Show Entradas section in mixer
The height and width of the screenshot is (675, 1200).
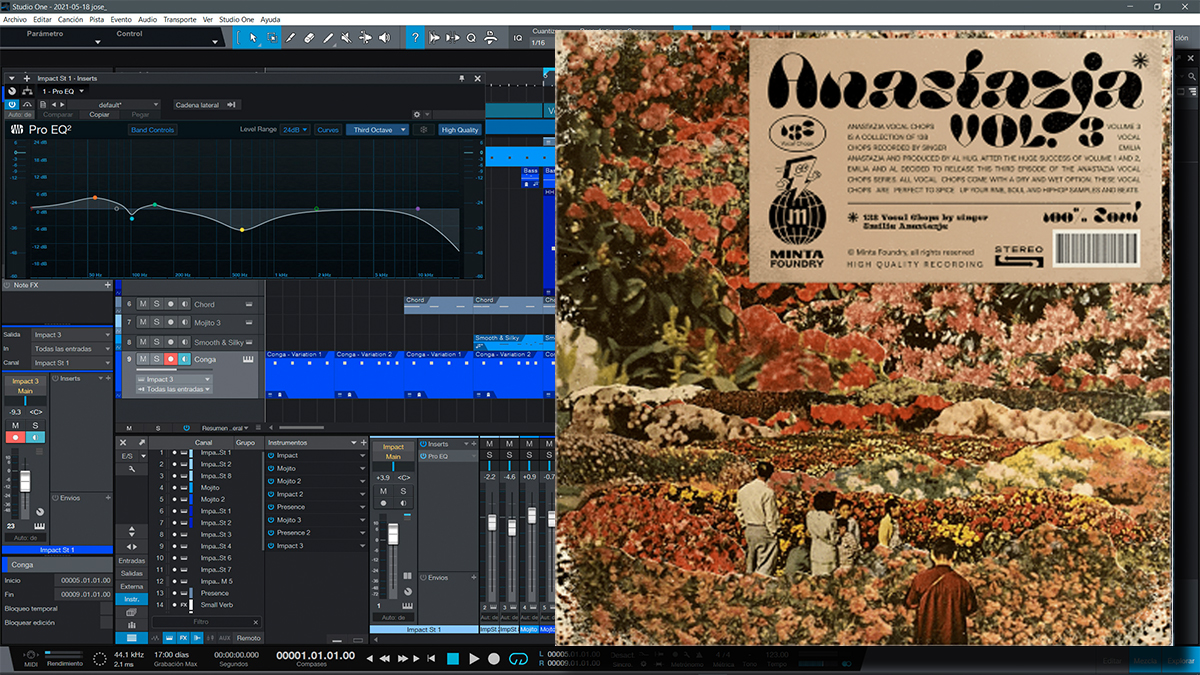click(131, 560)
